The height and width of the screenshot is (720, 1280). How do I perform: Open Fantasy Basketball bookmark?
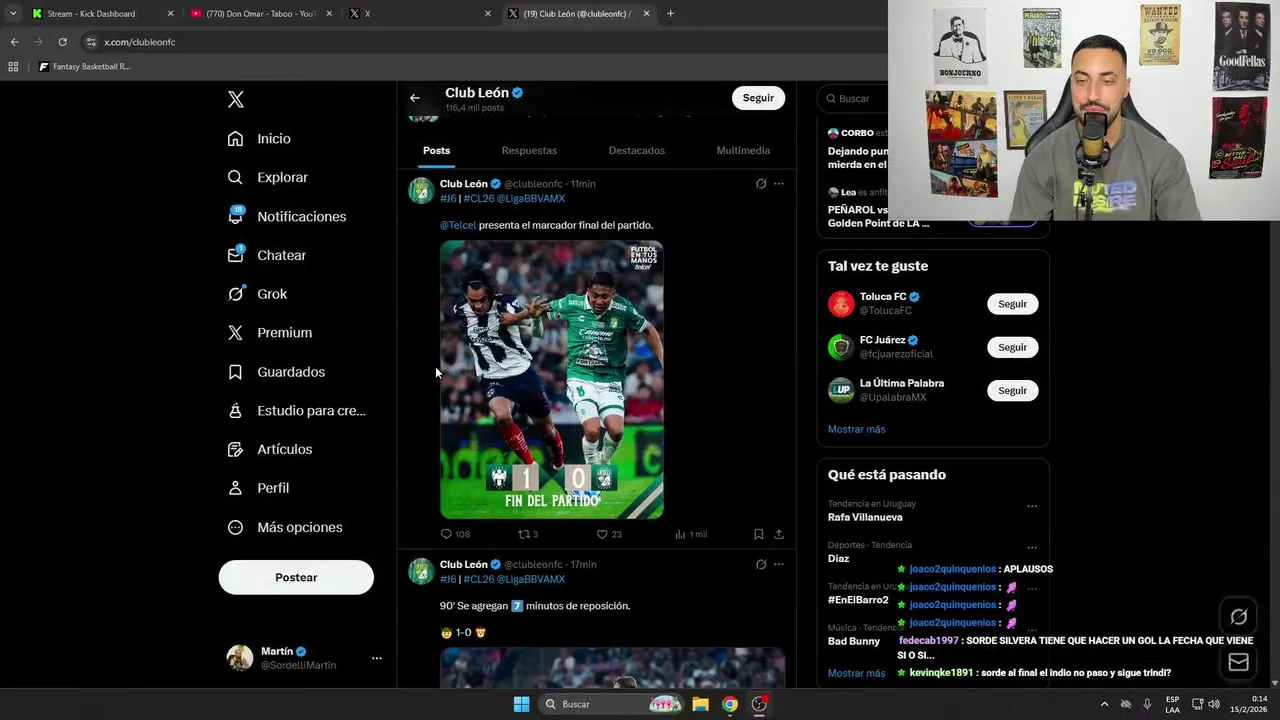click(x=84, y=67)
